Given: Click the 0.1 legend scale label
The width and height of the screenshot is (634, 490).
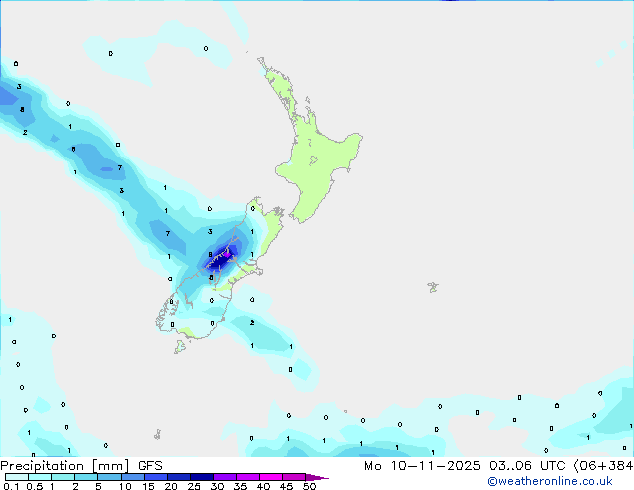Looking at the screenshot, I should tap(11, 486).
